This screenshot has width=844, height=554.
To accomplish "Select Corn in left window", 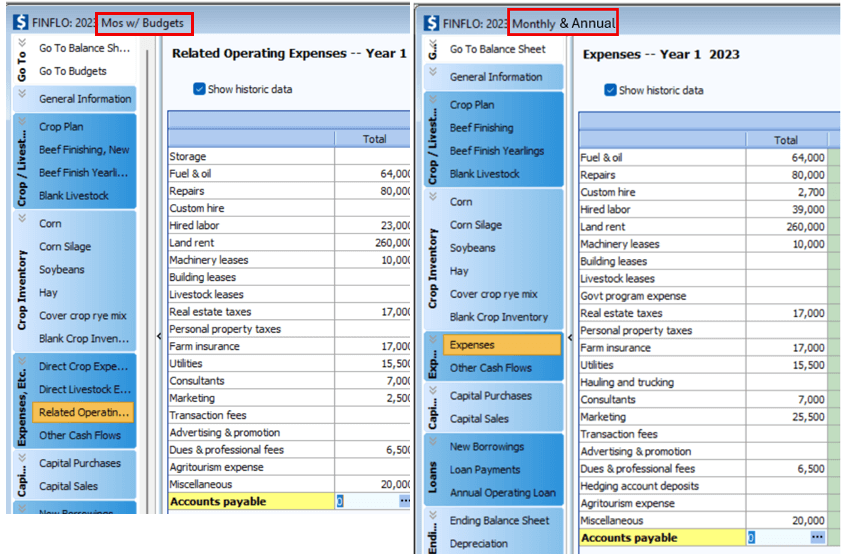I will pyautogui.click(x=50, y=223).
